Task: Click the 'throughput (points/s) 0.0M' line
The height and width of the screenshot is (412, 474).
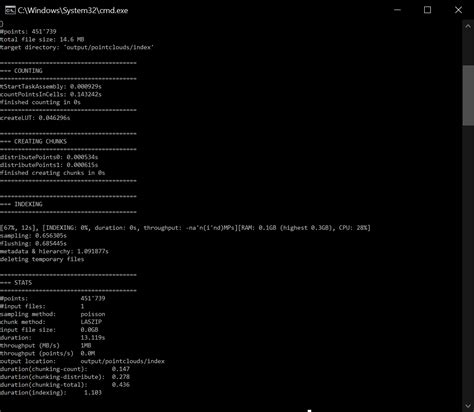Action: tap(47, 353)
